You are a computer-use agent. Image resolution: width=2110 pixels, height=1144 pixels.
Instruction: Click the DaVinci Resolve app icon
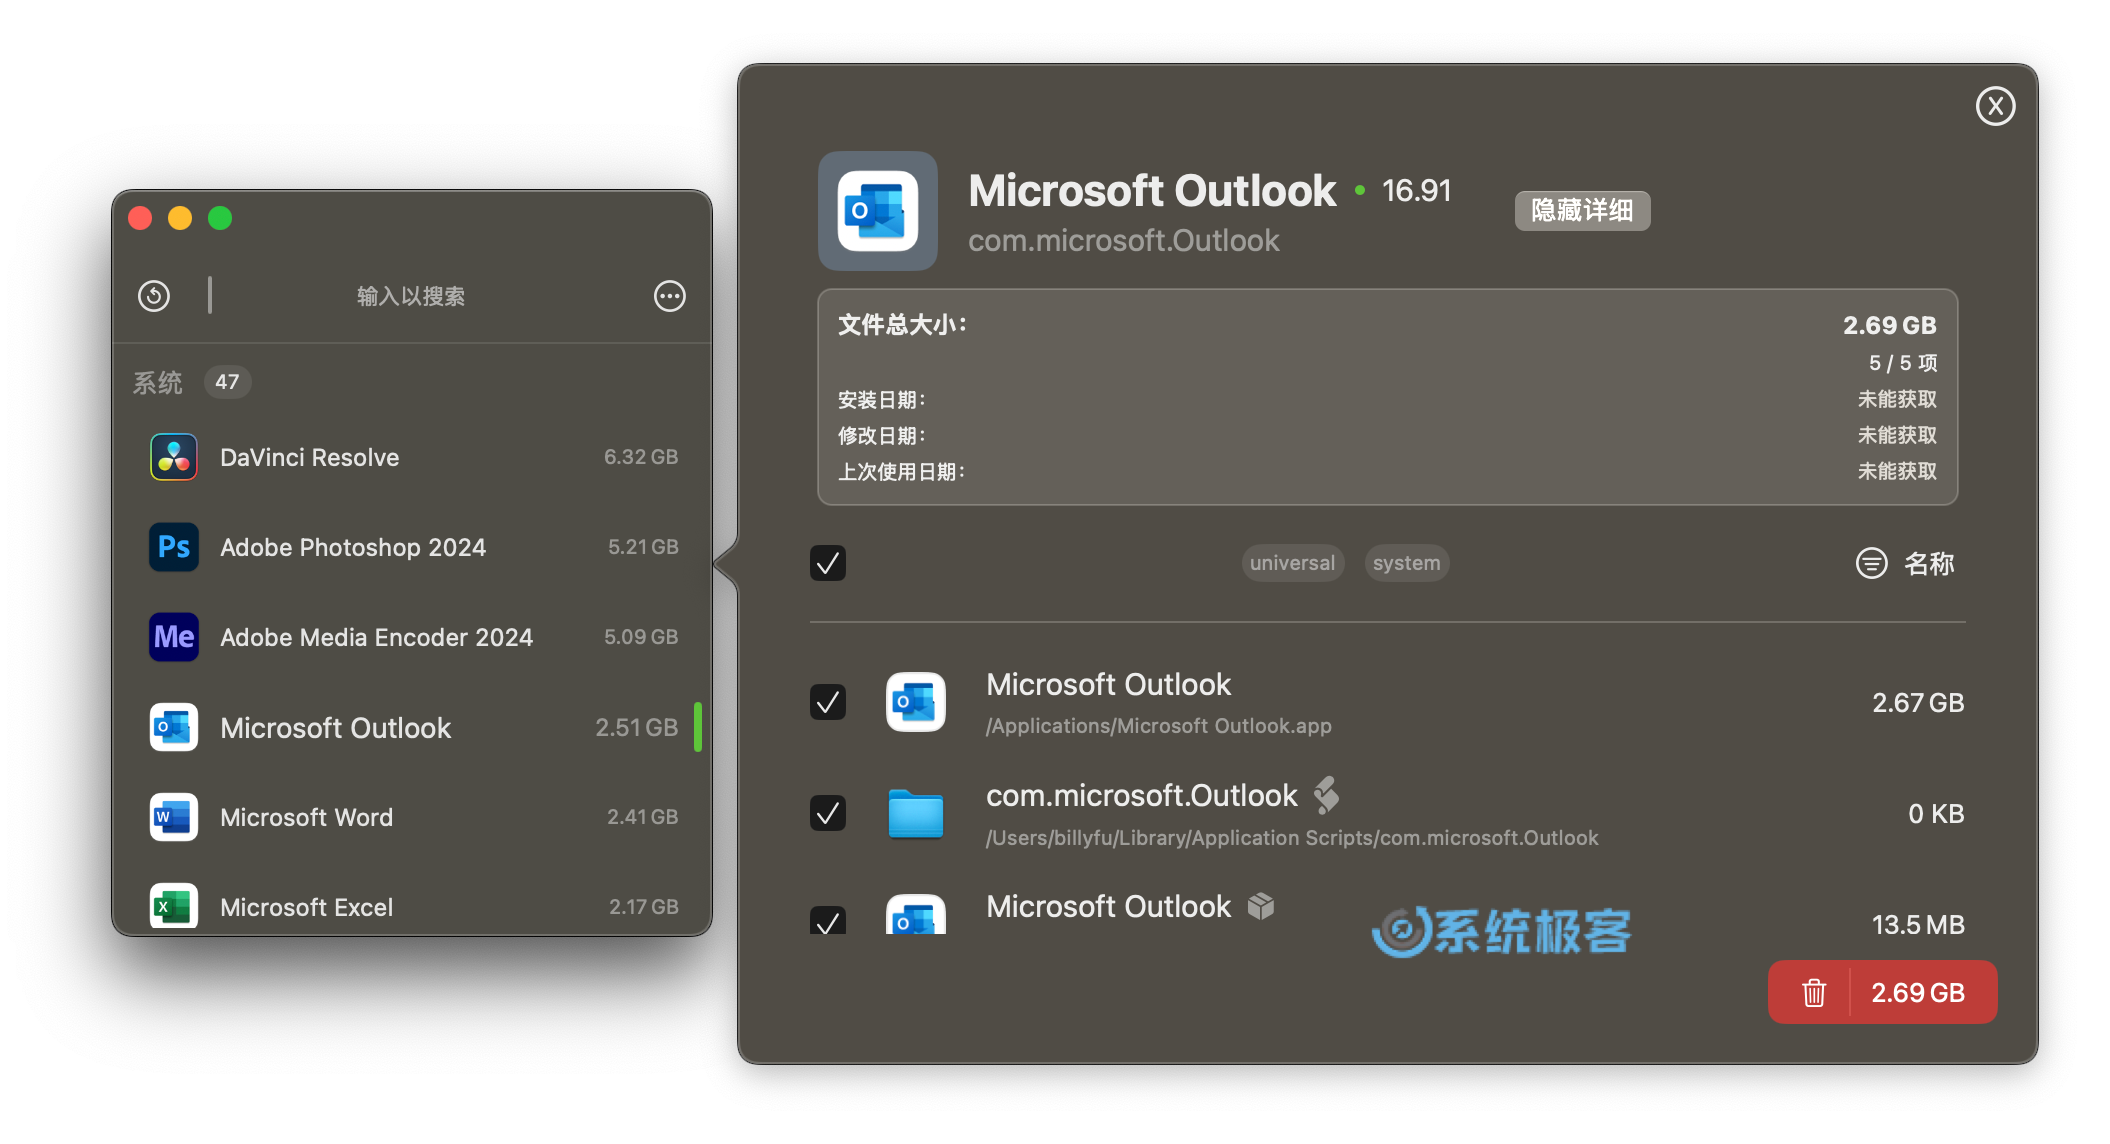[x=174, y=457]
